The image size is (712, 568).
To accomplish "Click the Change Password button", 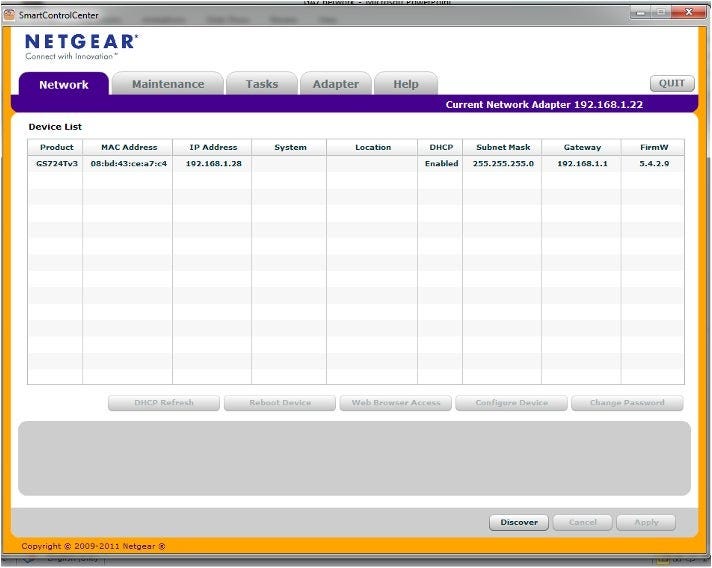I will tap(627, 403).
